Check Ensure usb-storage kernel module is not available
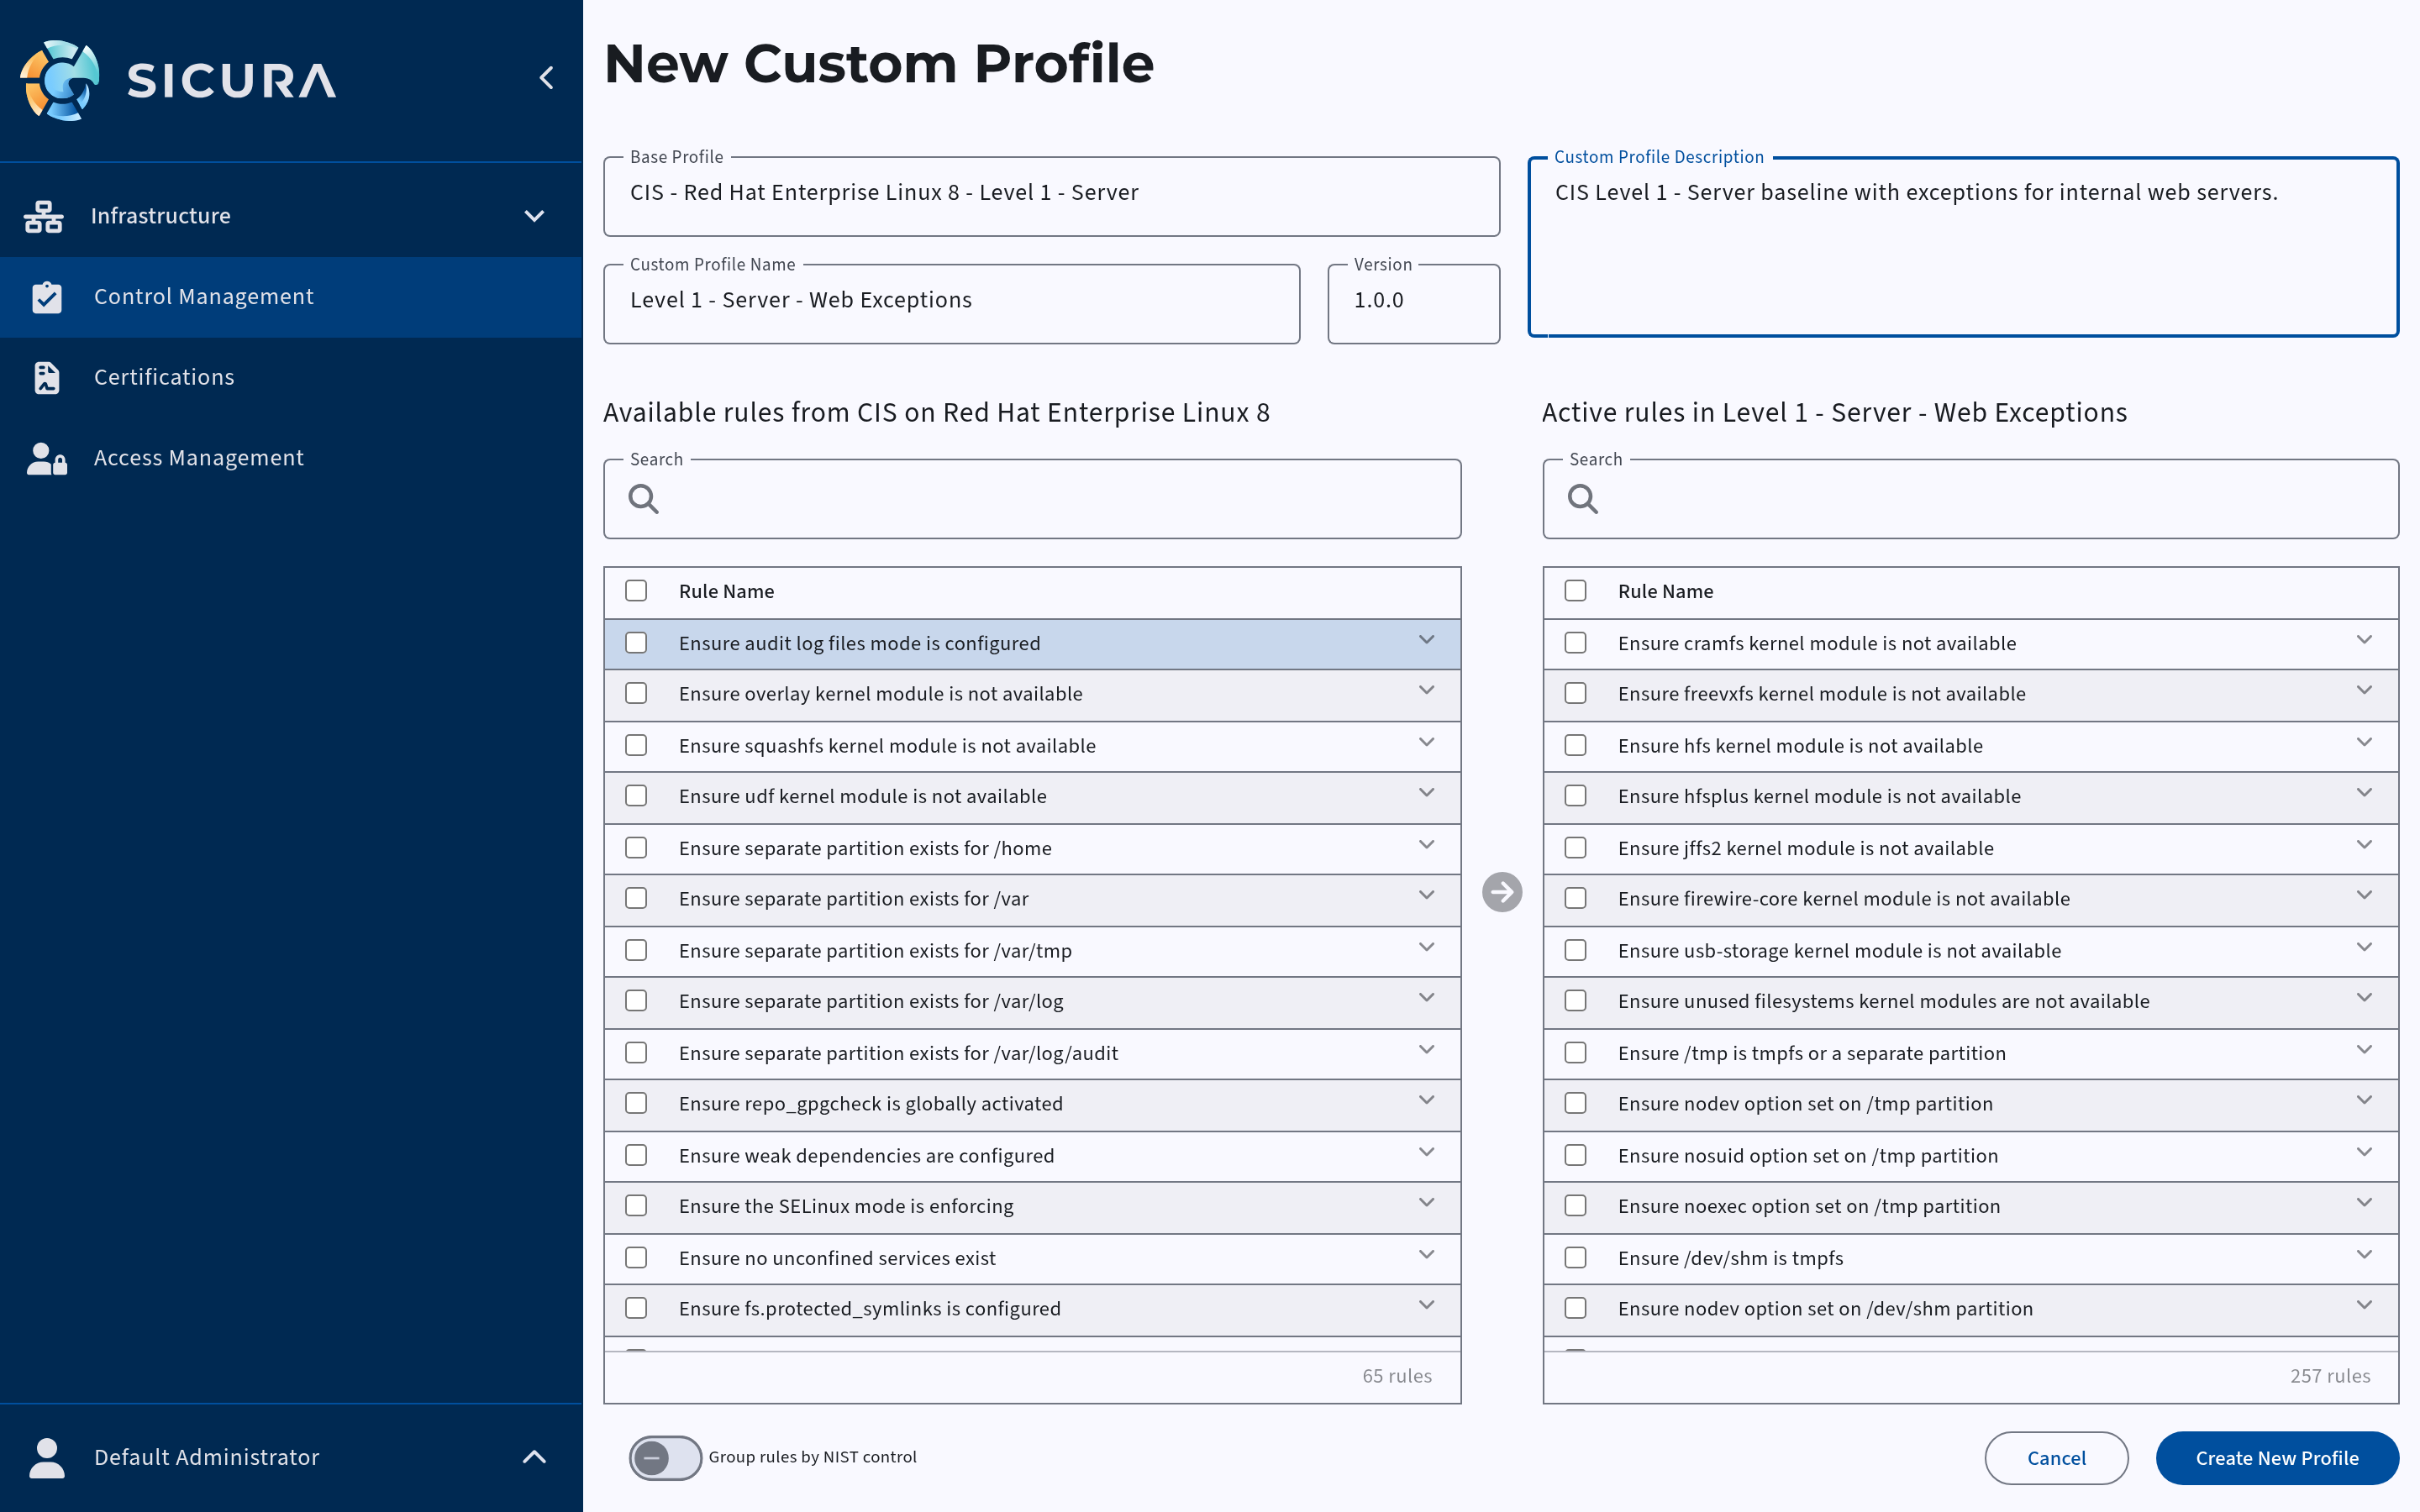The image size is (2420, 1512). (x=1575, y=950)
